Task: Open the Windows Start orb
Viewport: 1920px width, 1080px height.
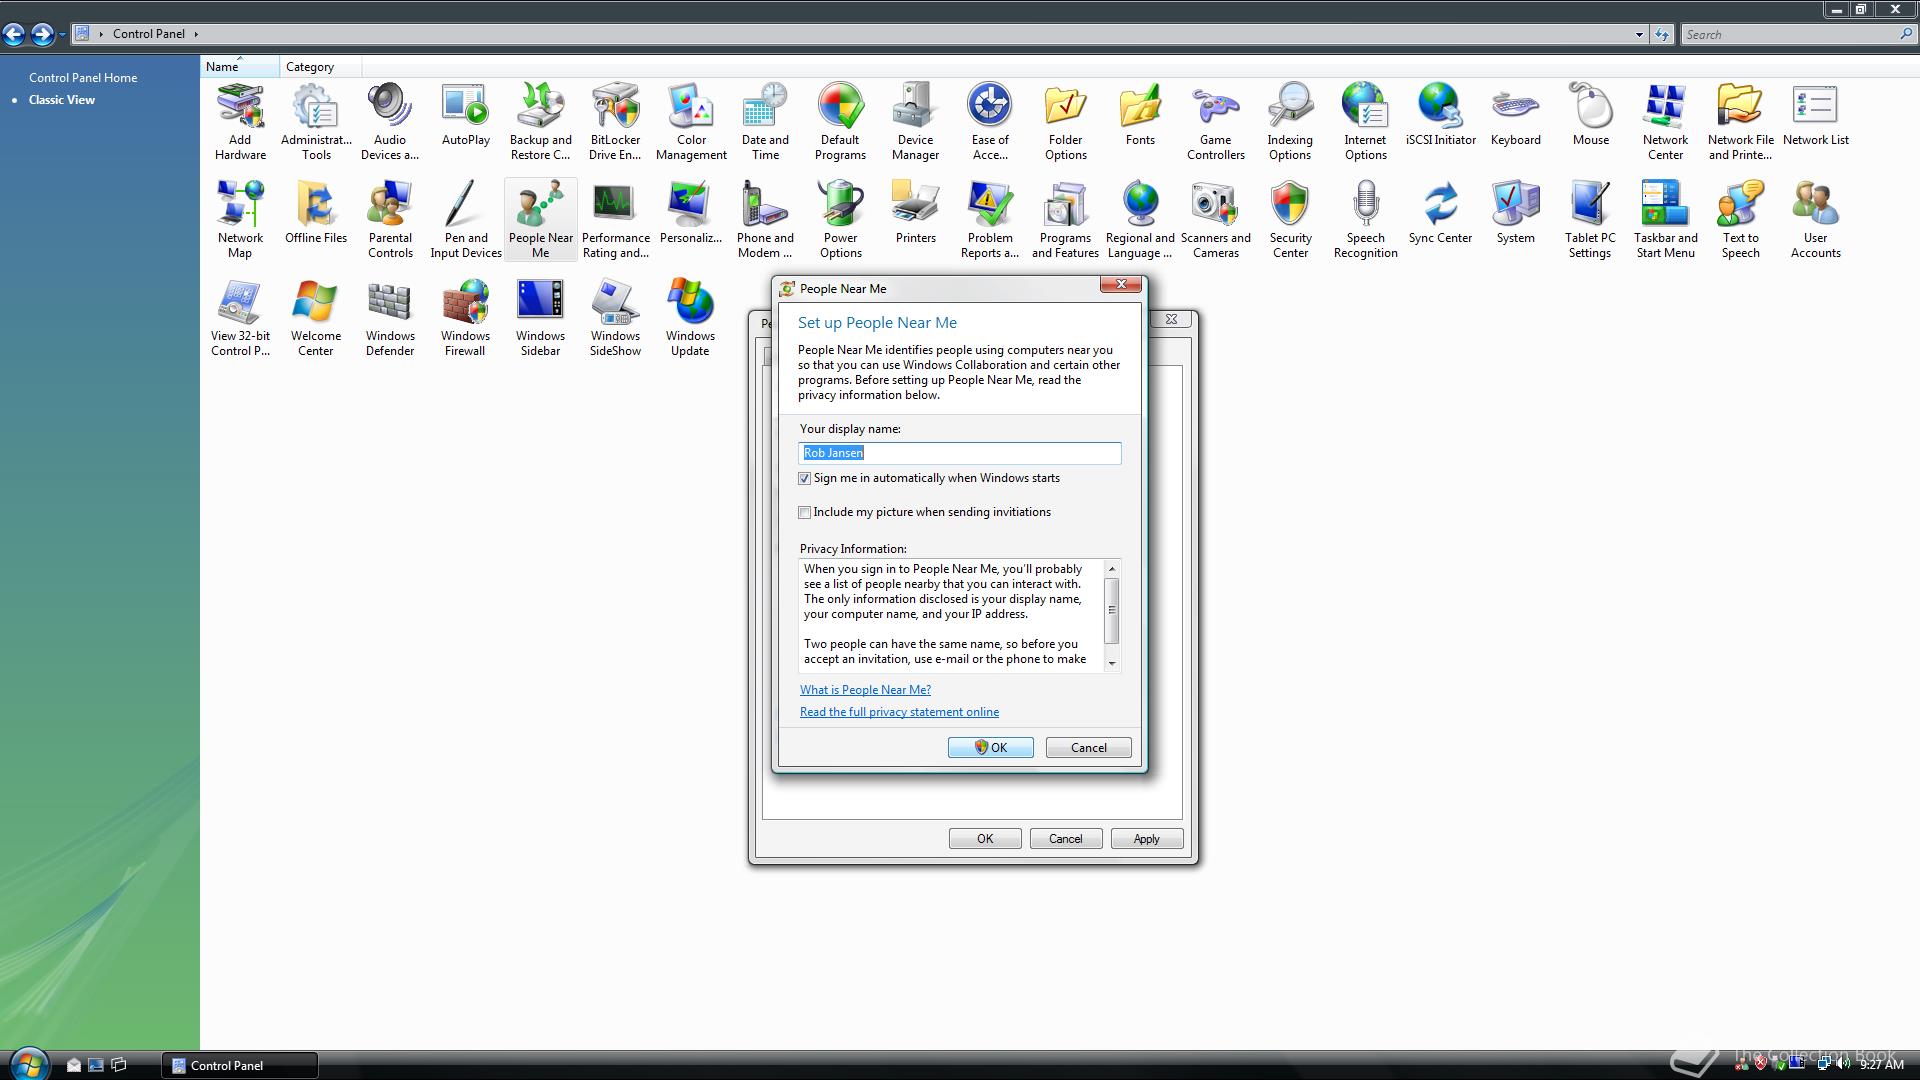Action: 28,1064
